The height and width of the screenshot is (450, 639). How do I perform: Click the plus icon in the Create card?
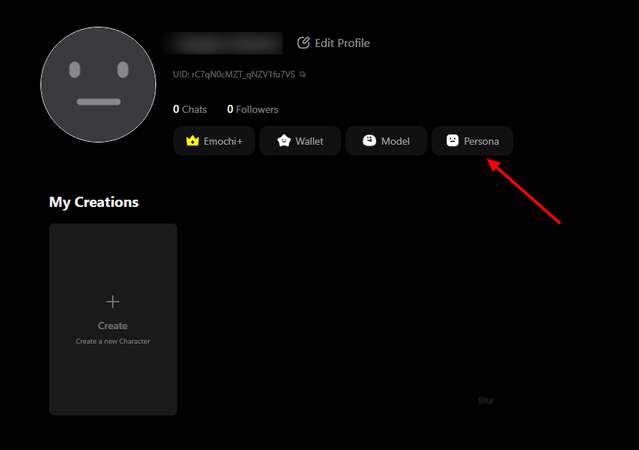(x=113, y=301)
